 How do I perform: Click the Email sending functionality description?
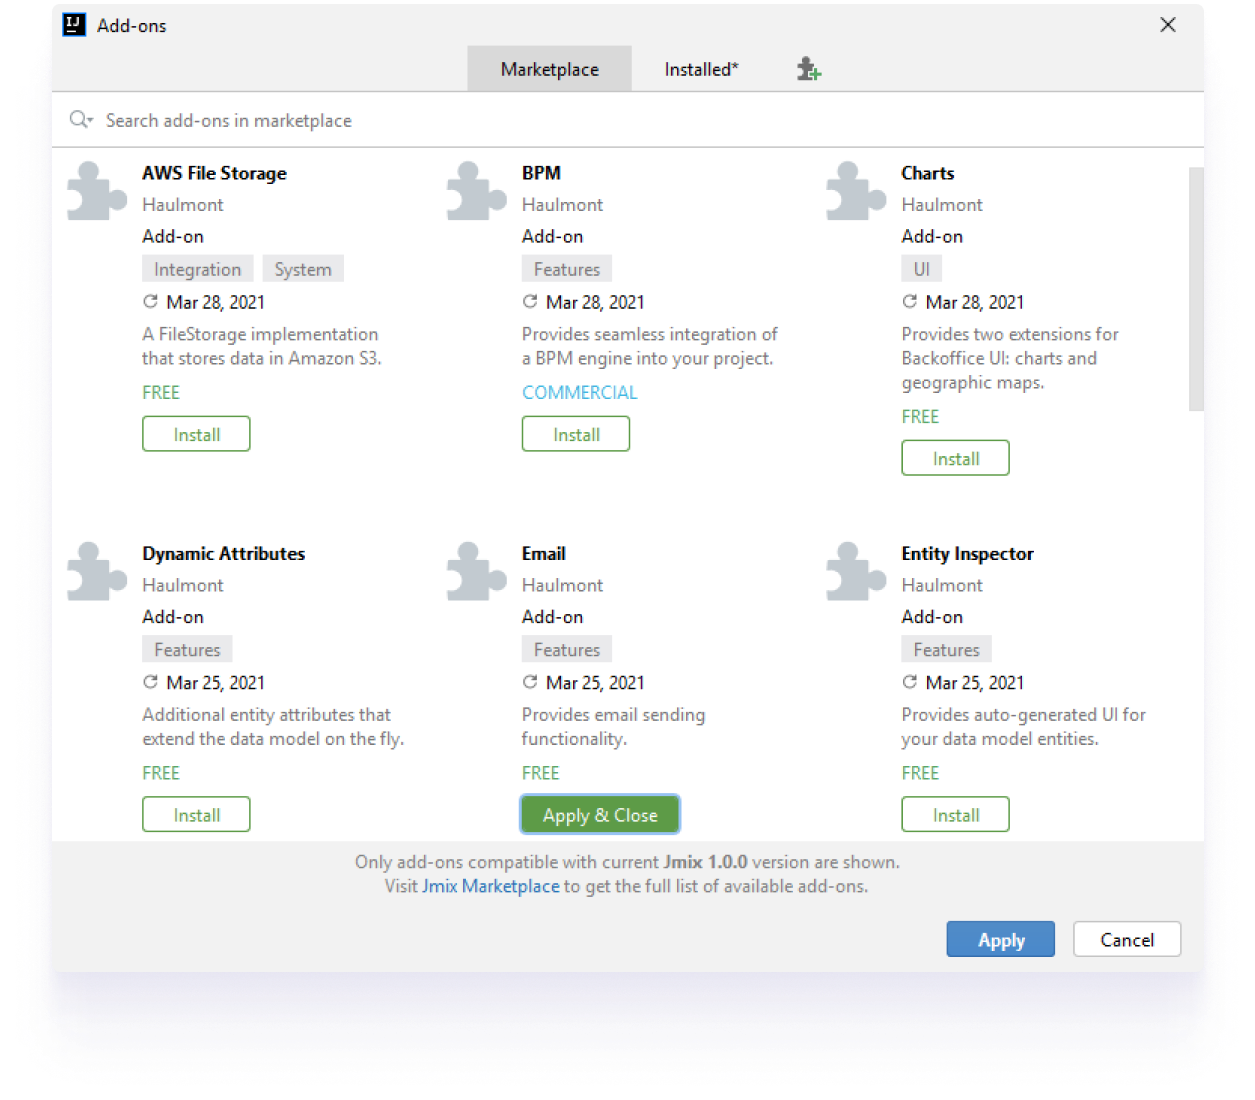point(614,726)
